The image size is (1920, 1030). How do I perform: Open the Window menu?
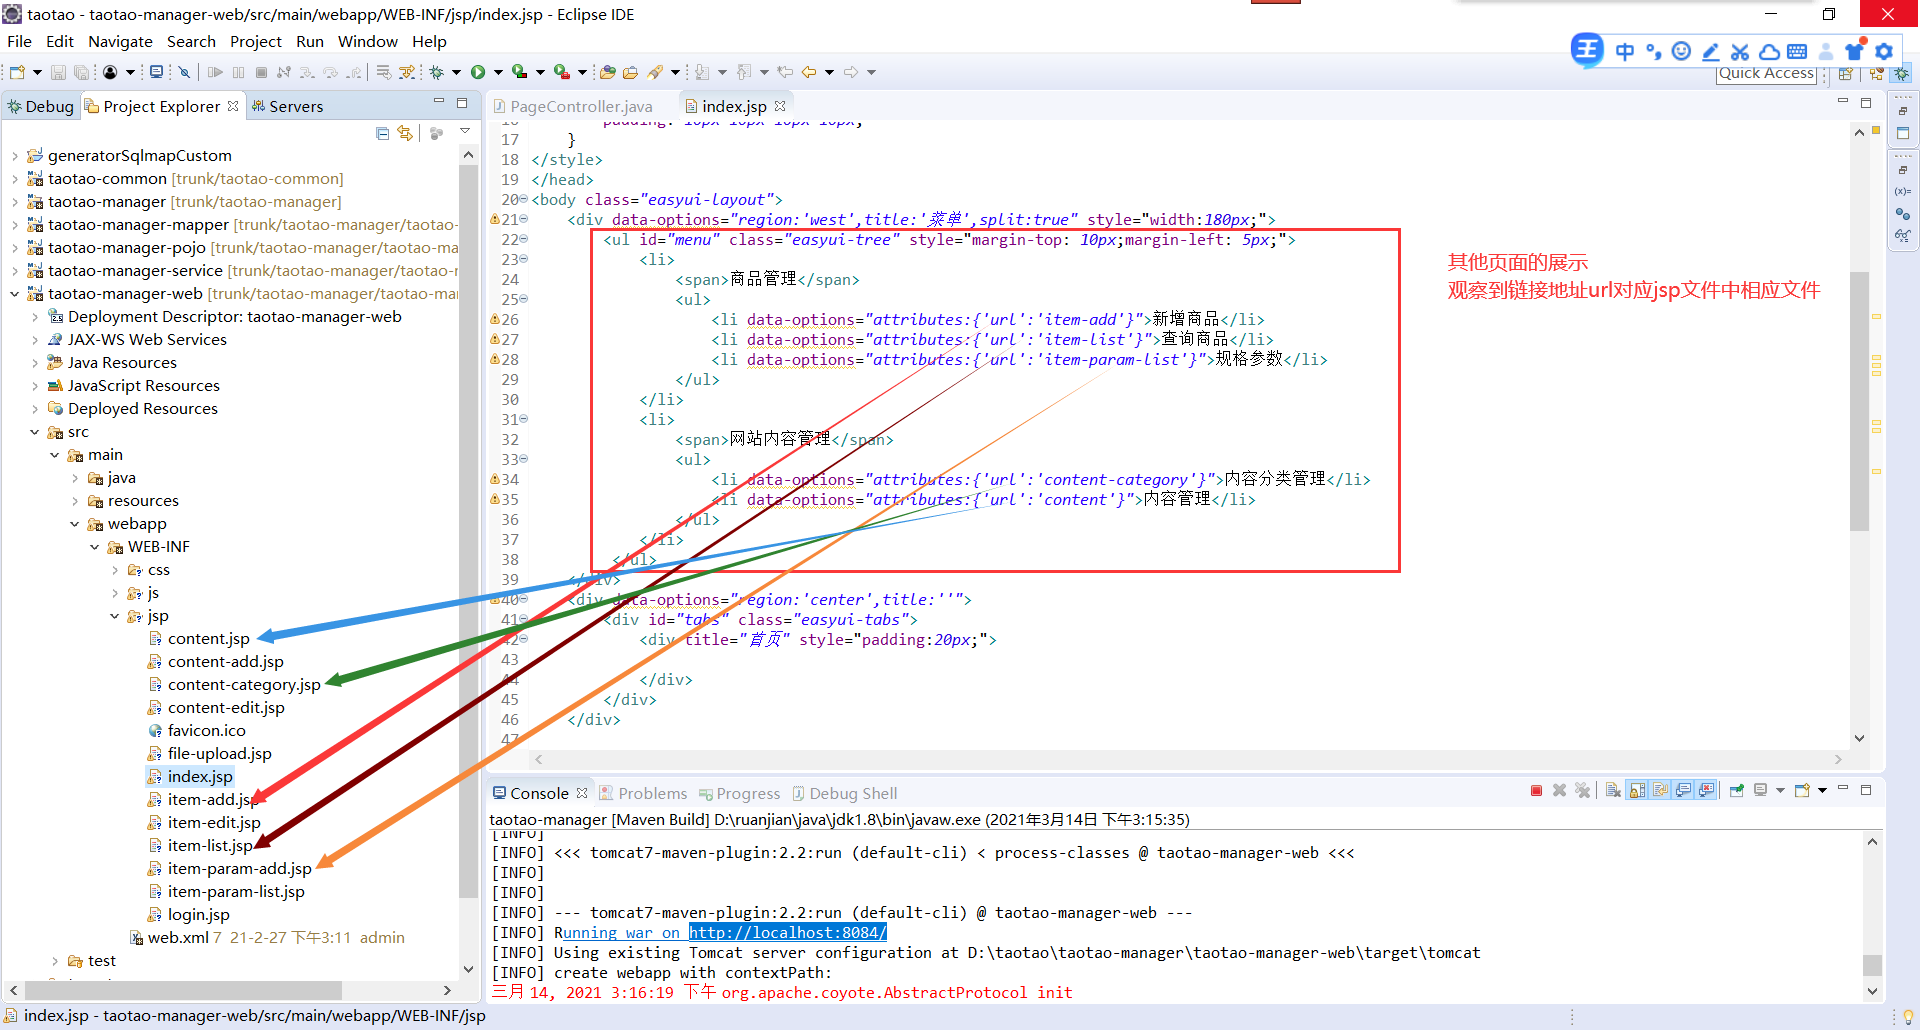click(368, 41)
